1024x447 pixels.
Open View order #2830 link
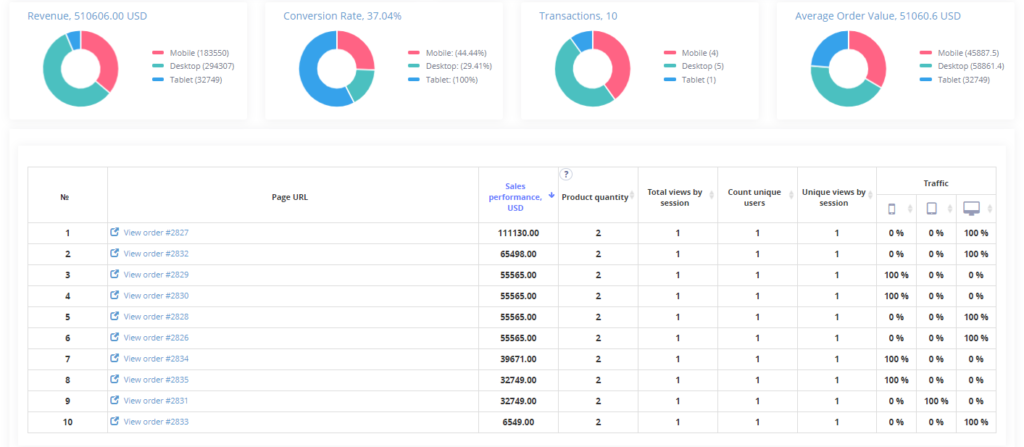pos(156,295)
